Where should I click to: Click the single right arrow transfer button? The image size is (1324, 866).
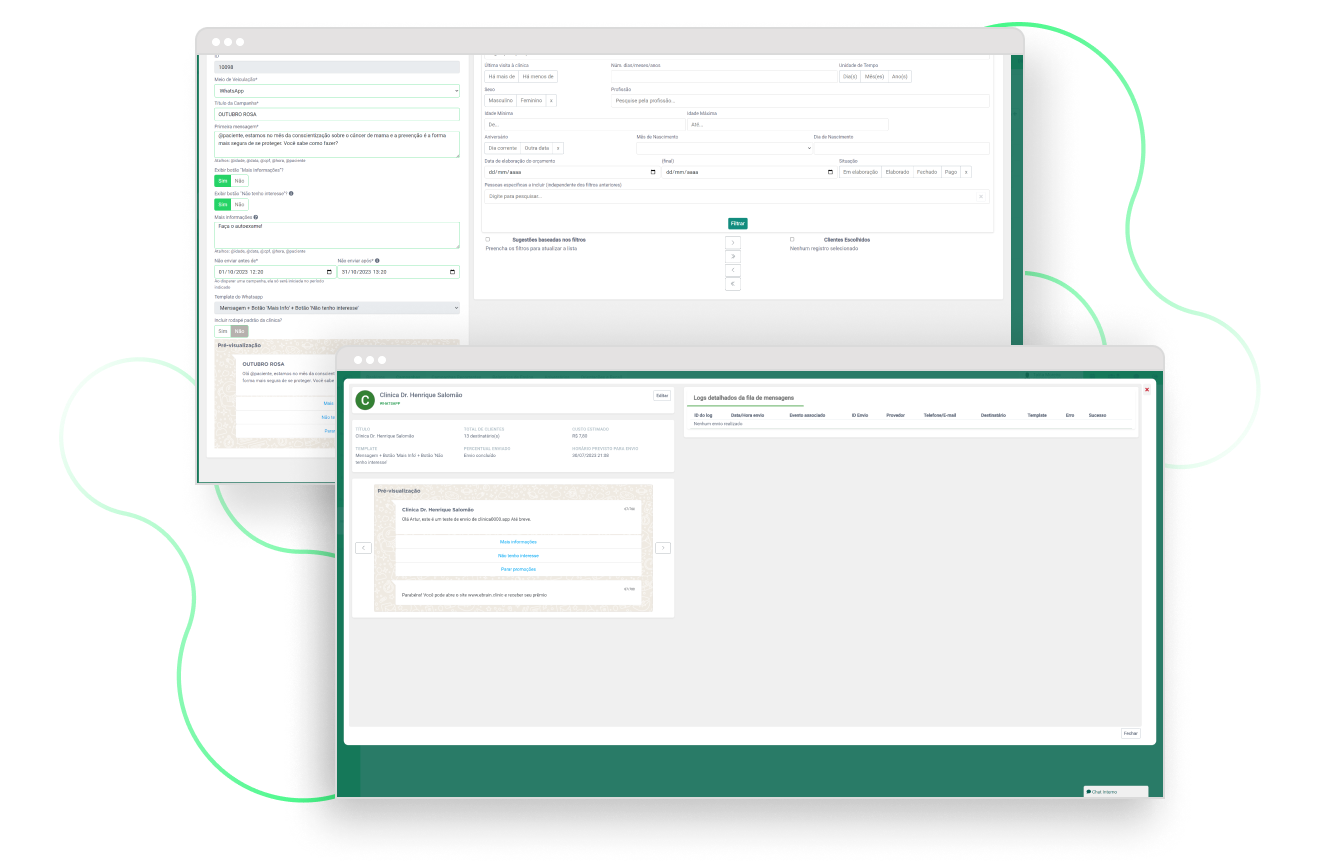click(x=733, y=243)
